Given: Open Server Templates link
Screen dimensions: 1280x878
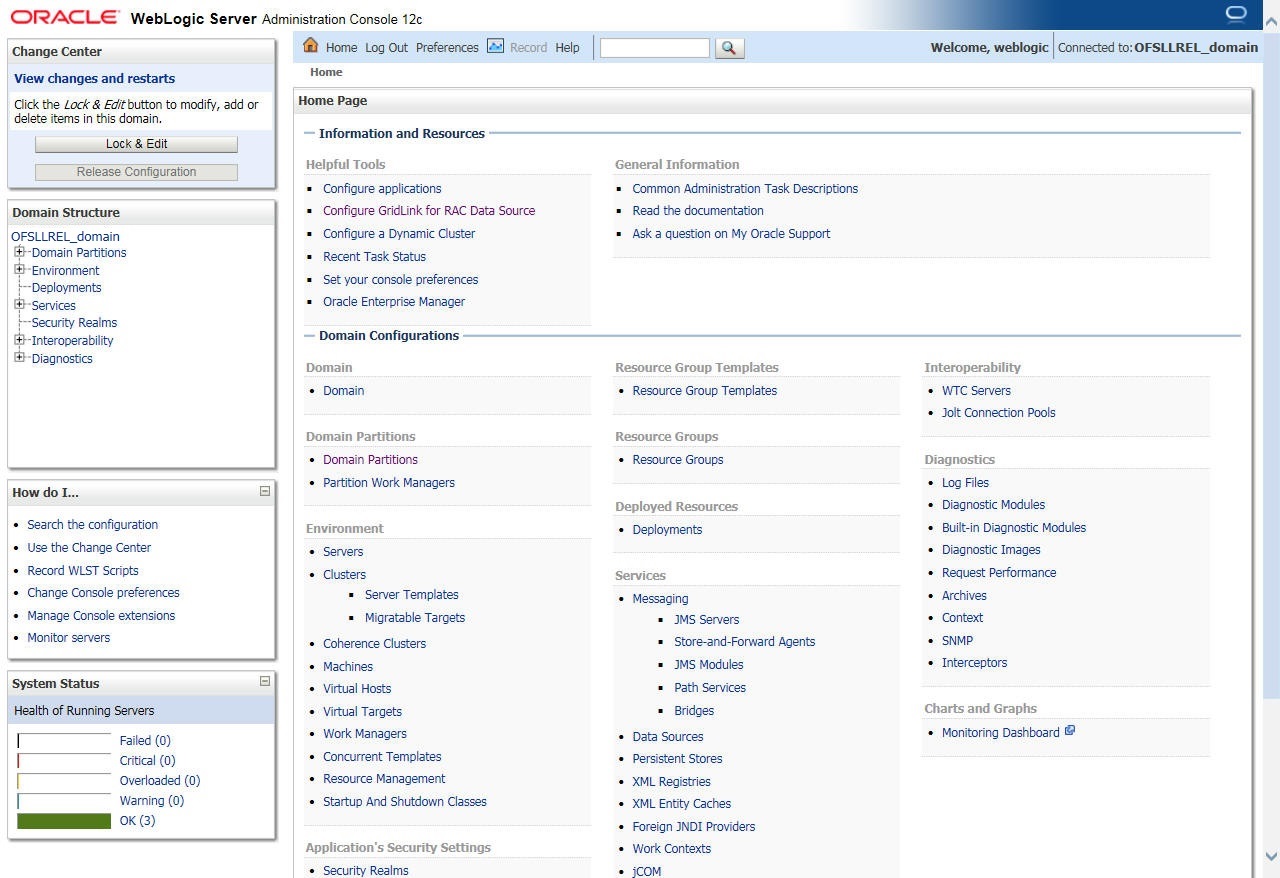Looking at the screenshot, I should coord(412,595).
